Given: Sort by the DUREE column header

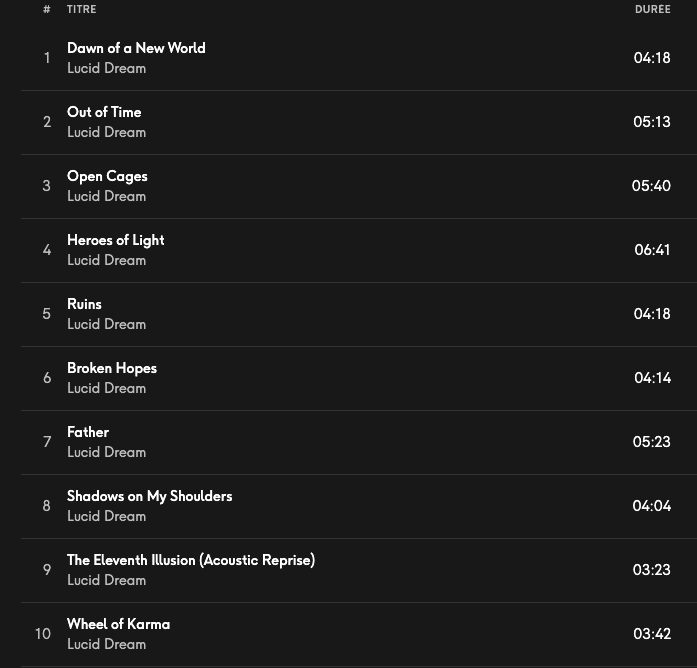Looking at the screenshot, I should click(x=652, y=9).
